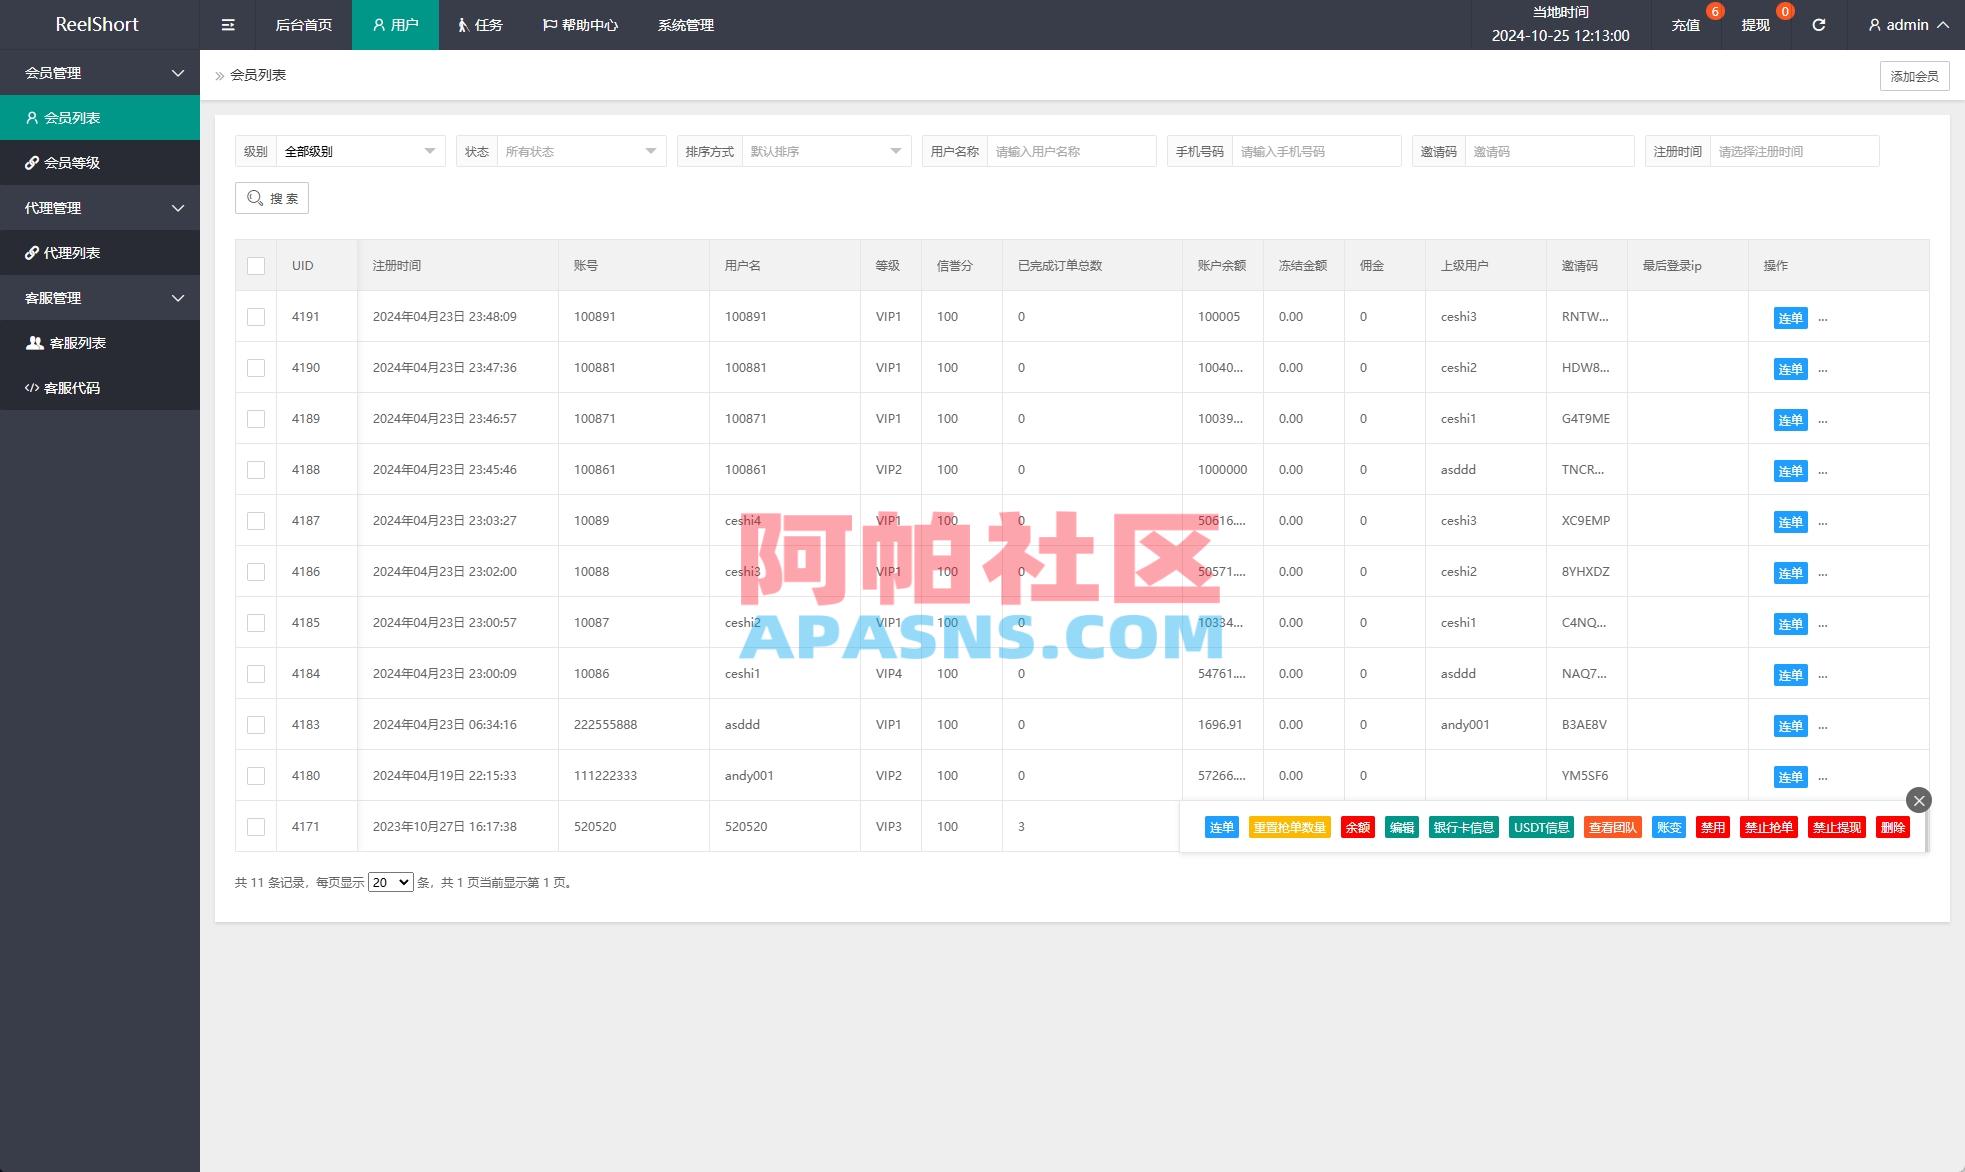Click inside the 手机号码 input field
1965x1172 pixels.
tap(1316, 150)
